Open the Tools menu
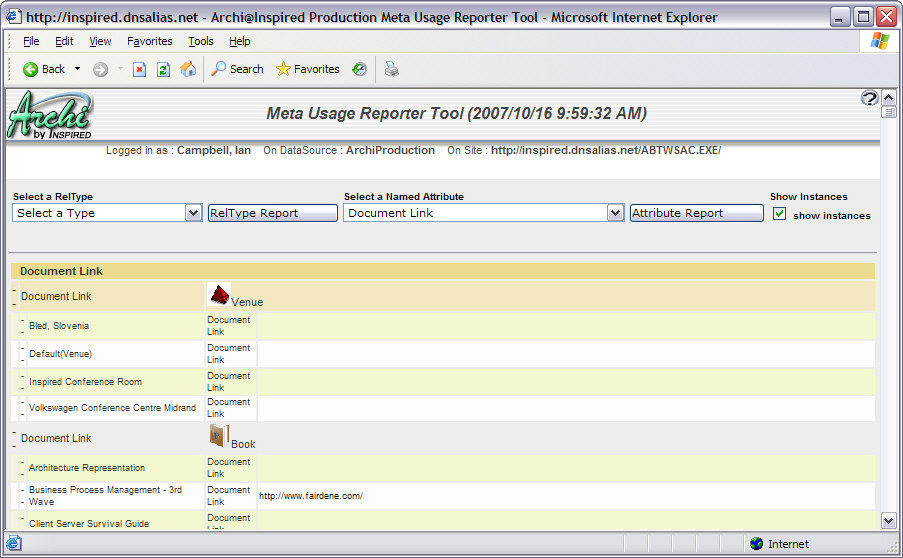This screenshot has height=558, width=903. 201,41
